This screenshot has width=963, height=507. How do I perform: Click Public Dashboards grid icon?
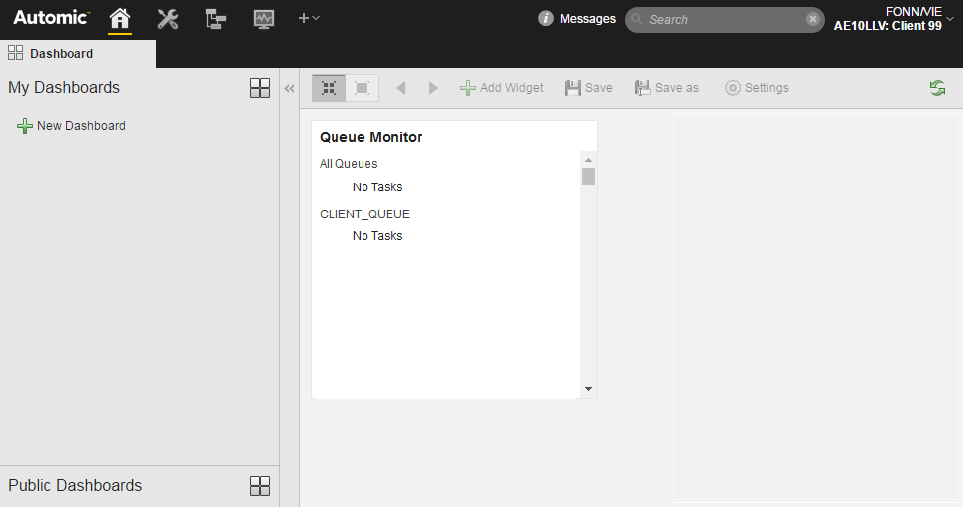pyautogui.click(x=260, y=486)
